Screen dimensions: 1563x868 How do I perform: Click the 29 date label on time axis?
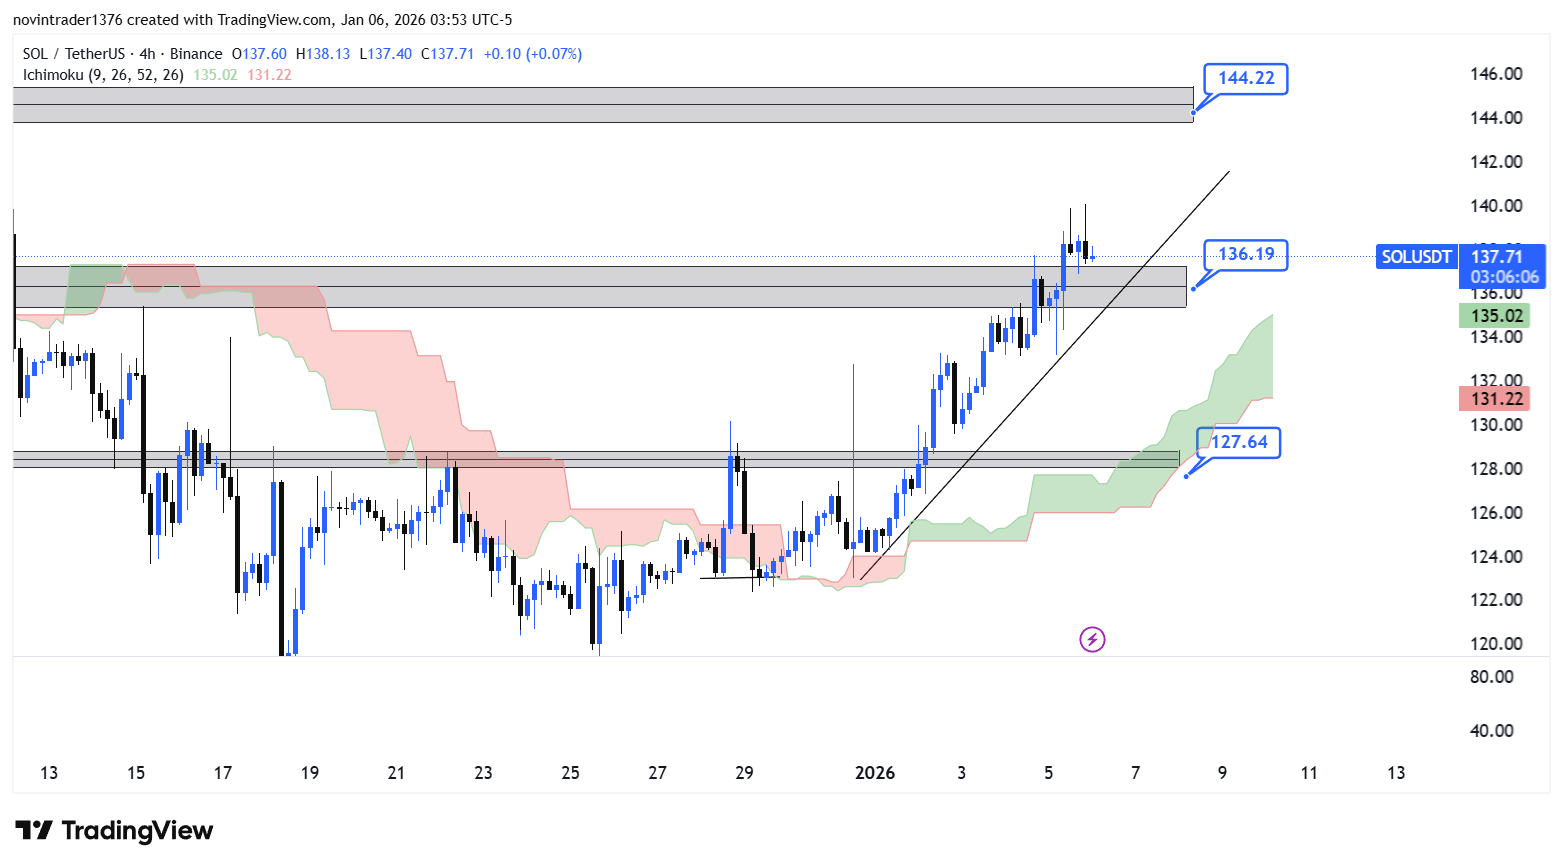pos(744,773)
